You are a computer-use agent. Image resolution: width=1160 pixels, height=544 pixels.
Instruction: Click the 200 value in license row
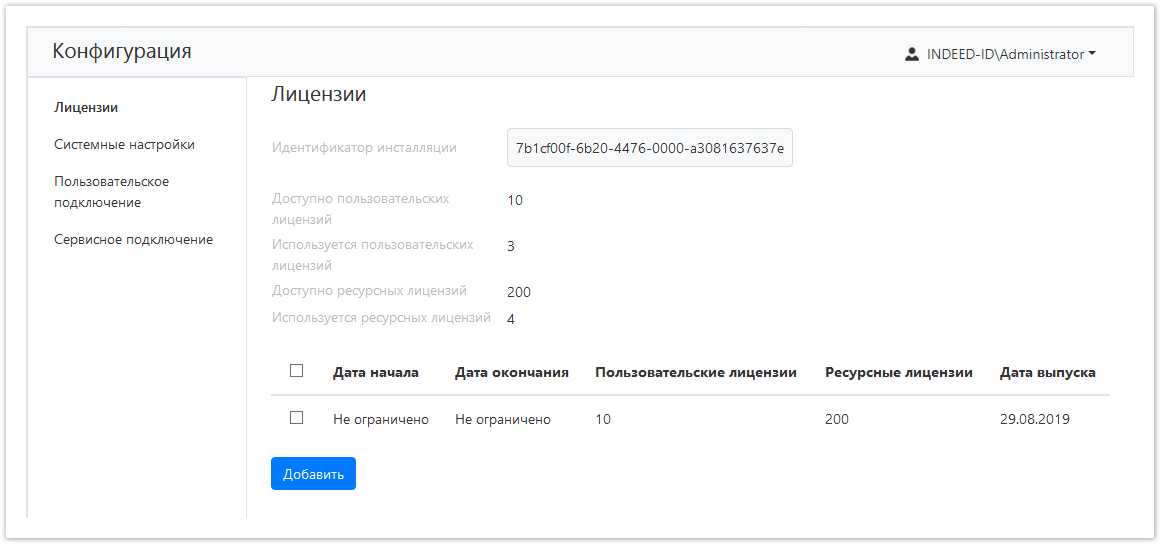click(x=836, y=419)
